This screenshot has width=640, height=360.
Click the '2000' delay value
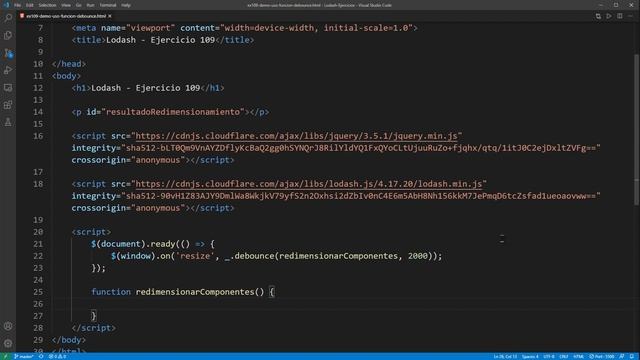(x=418, y=256)
